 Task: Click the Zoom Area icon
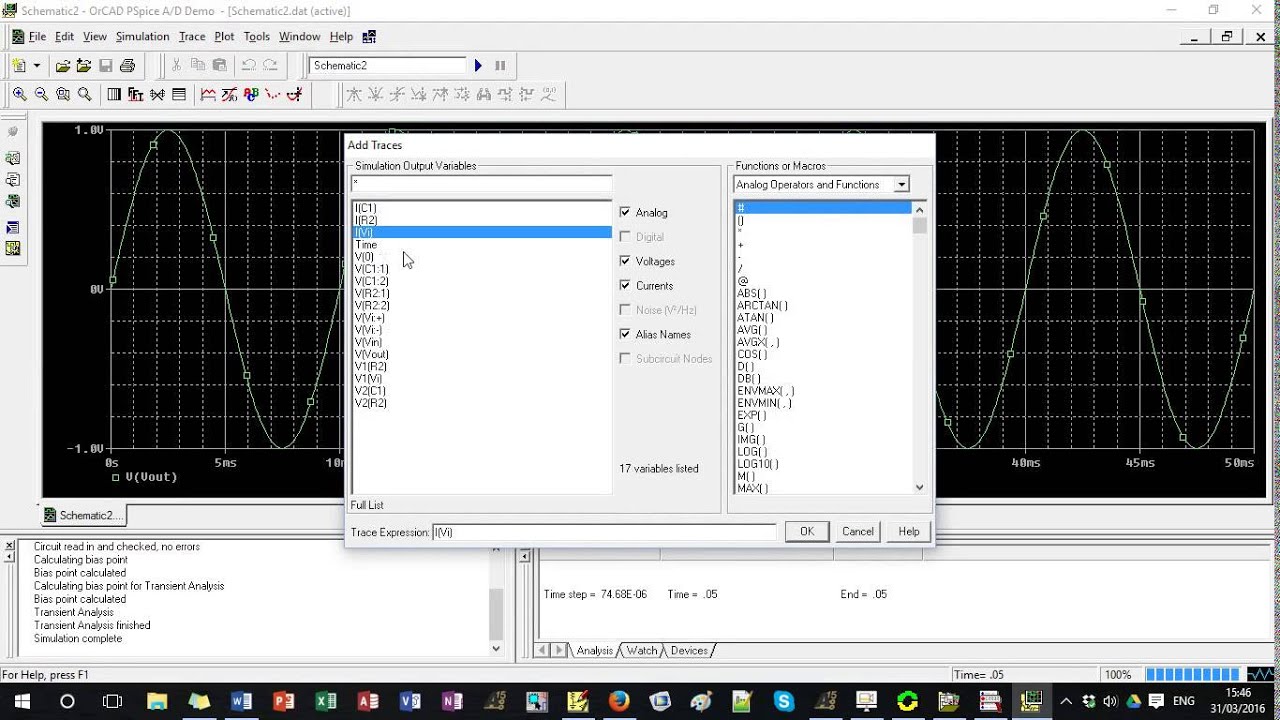(63, 95)
